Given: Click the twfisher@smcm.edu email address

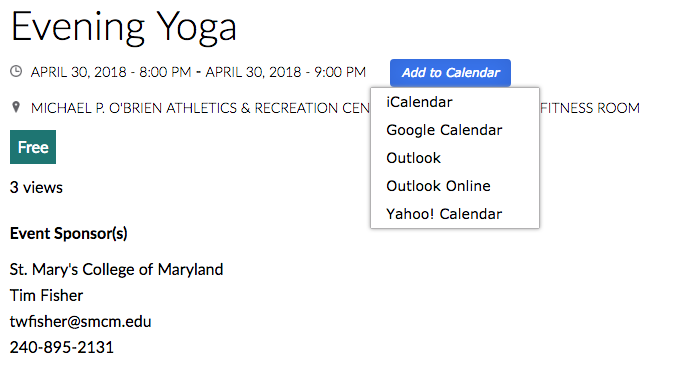Looking at the screenshot, I should 80,322.
